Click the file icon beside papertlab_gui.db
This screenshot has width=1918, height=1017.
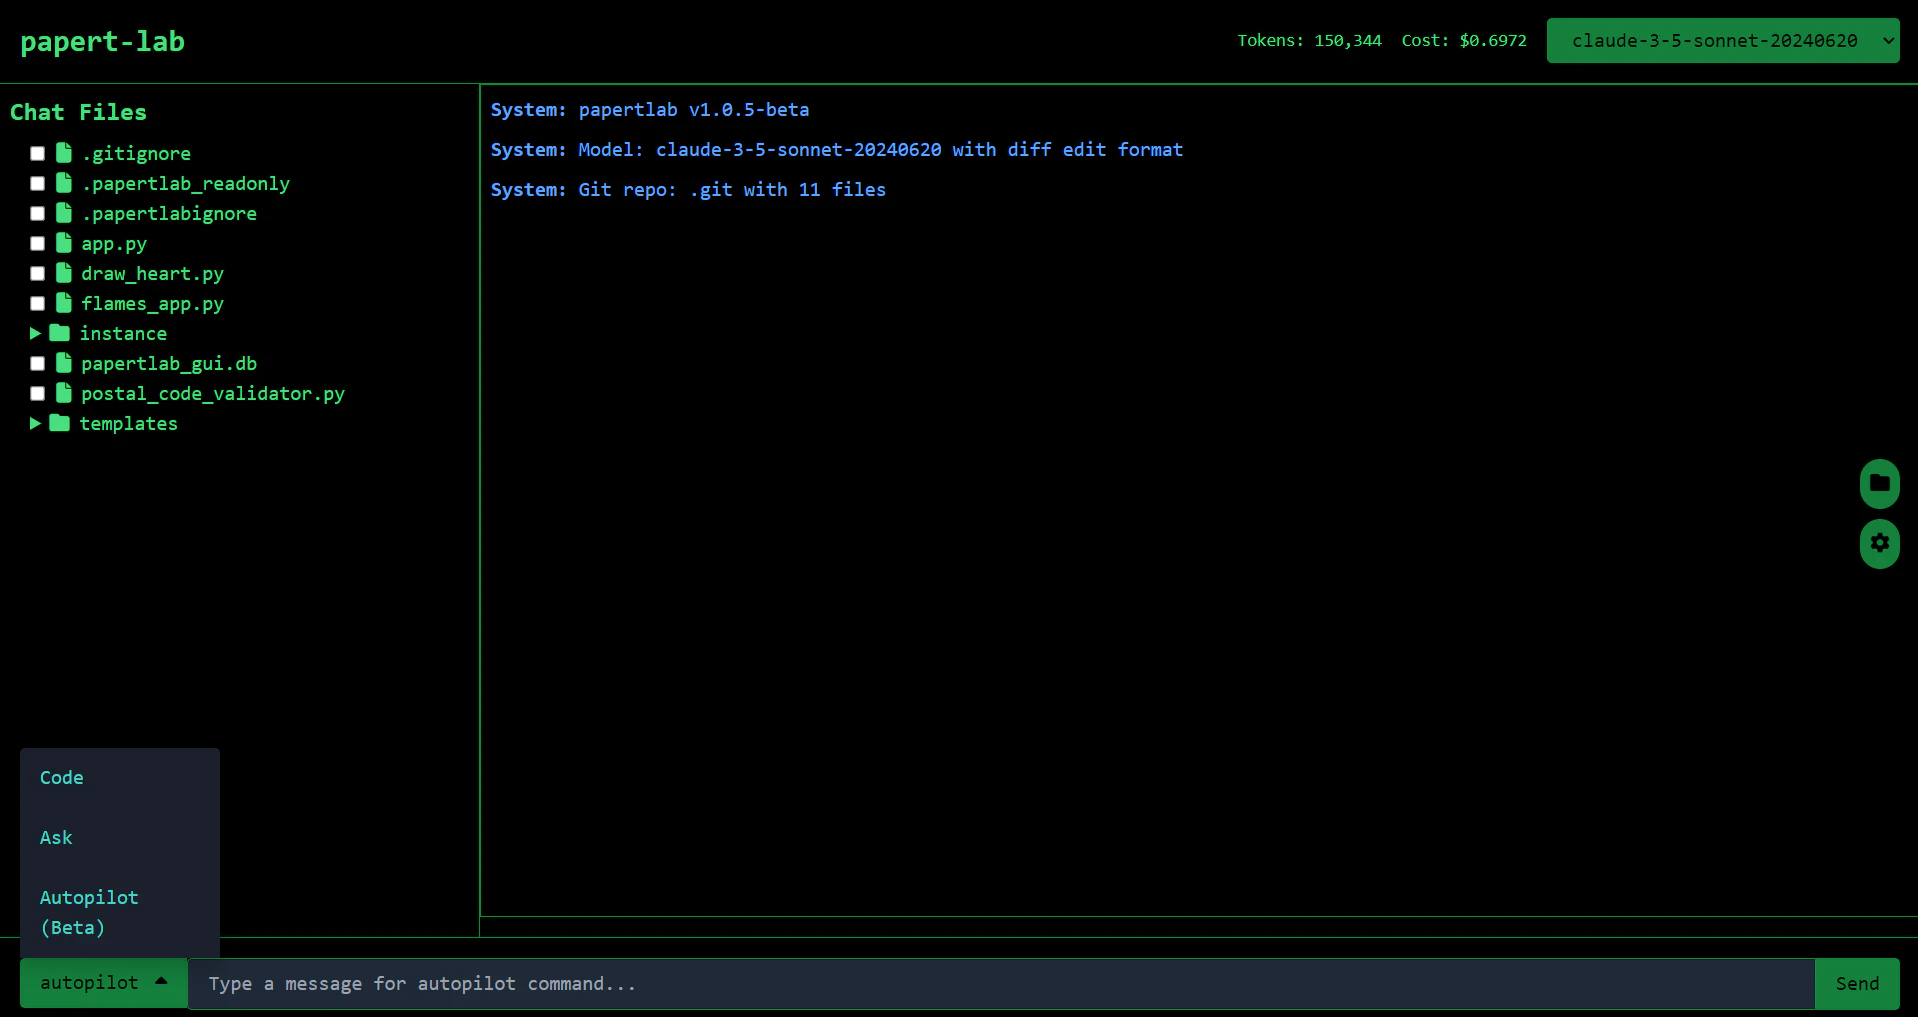tap(64, 363)
